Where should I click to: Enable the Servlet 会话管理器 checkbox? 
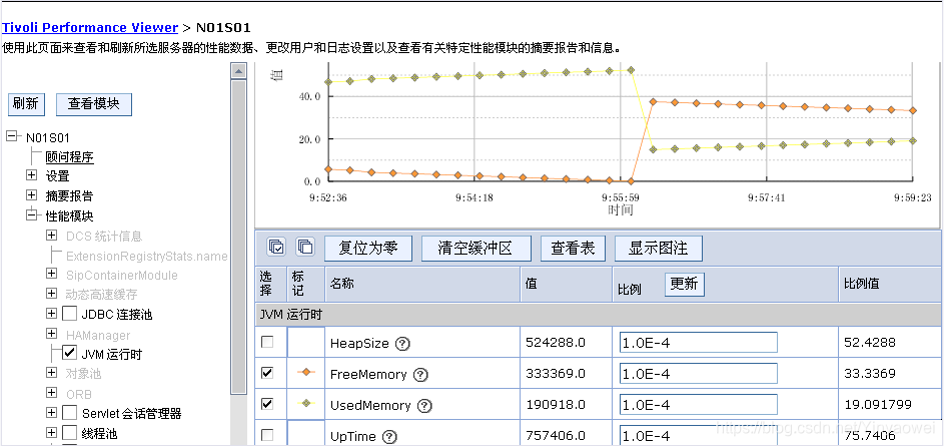[70, 413]
